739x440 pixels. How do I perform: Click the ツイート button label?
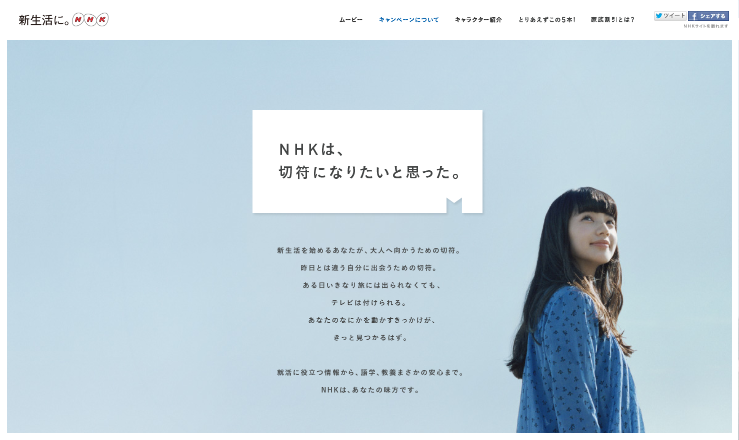[674, 16]
